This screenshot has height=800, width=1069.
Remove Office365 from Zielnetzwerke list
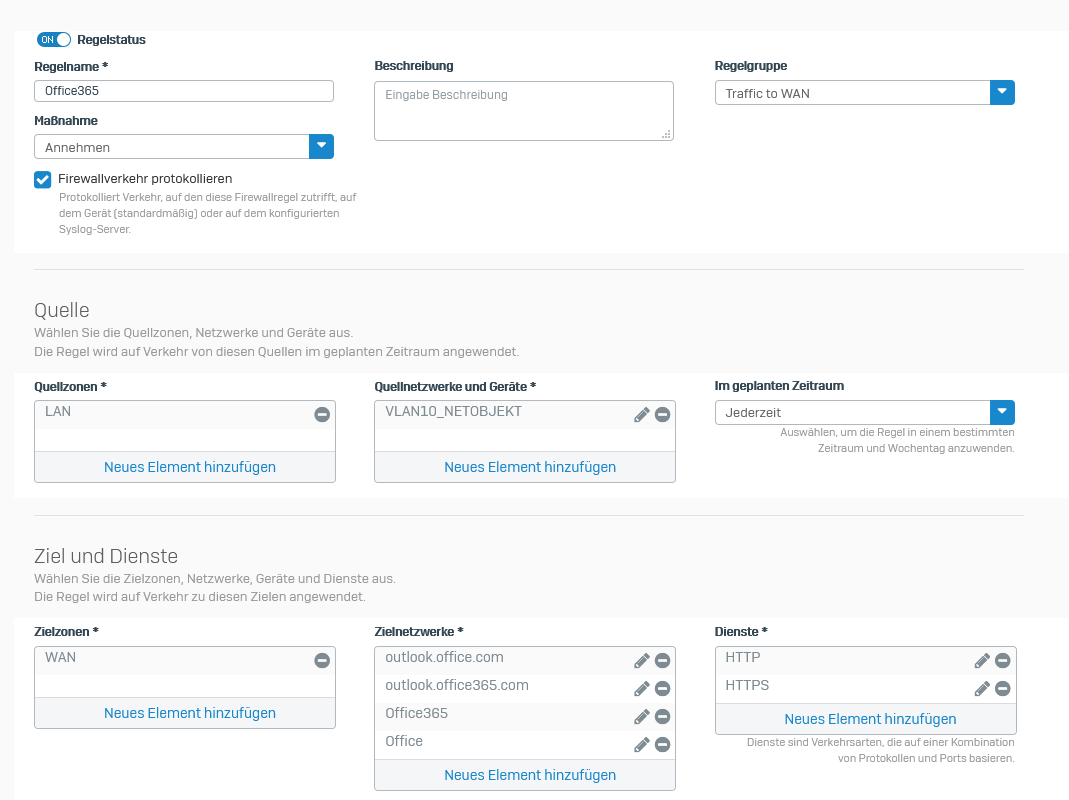pos(662,717)
